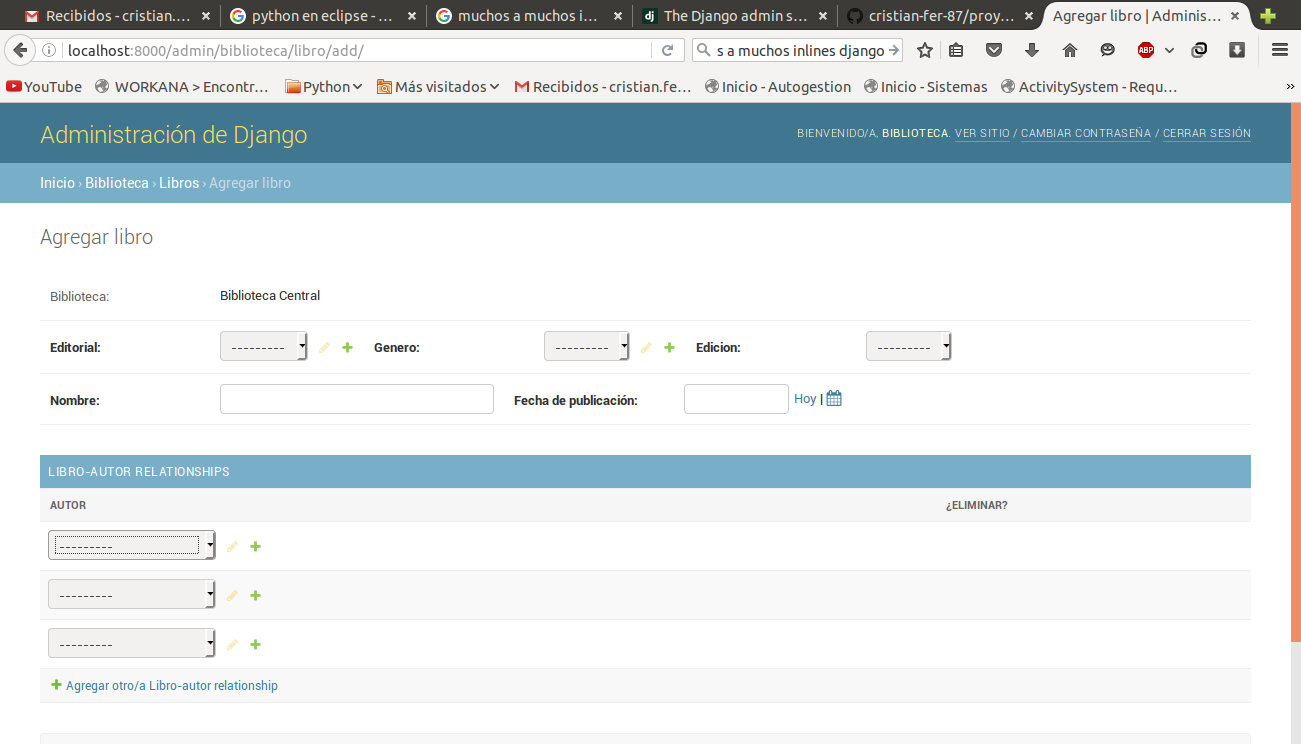
Task: Switch to The Django admin site tab
Action: pos(735,16)
